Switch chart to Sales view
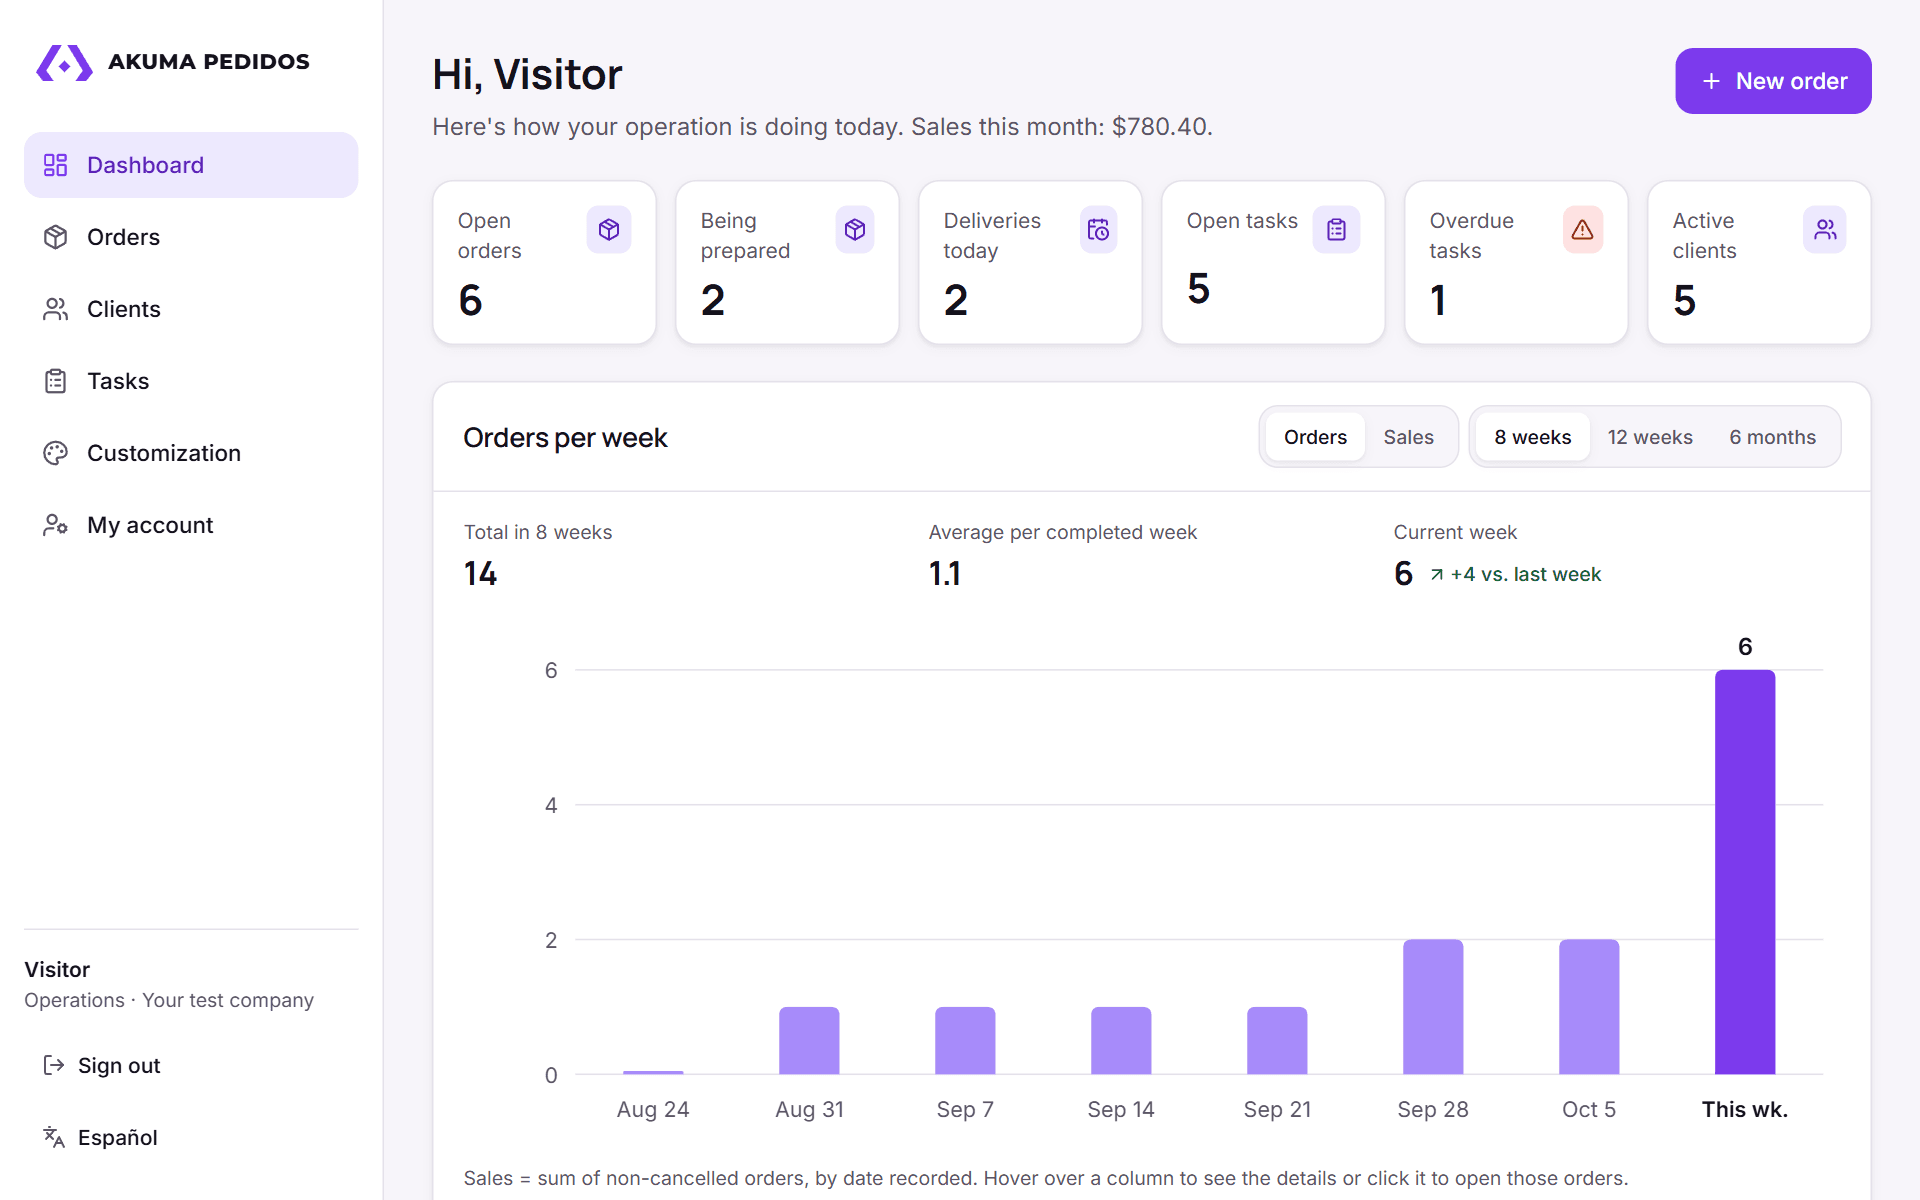This screenshot has height=1200, width=1920. point(1408,437)
